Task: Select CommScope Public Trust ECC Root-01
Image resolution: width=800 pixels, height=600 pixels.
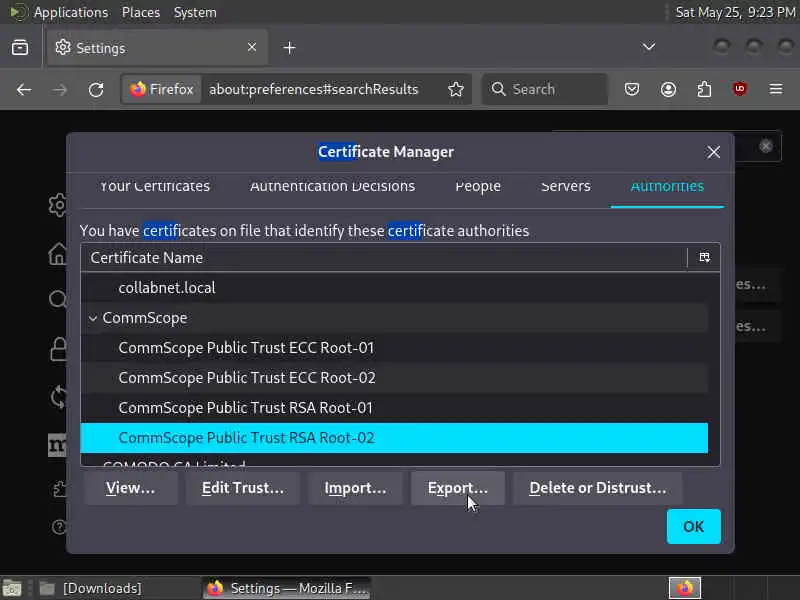Action: (x=394, y=348)
